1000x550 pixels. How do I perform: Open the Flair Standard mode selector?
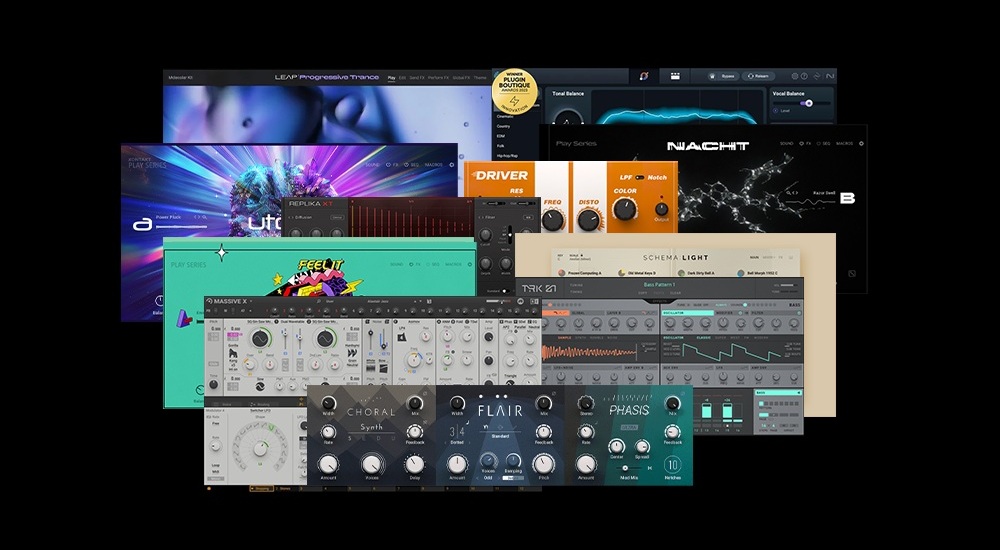500,436
